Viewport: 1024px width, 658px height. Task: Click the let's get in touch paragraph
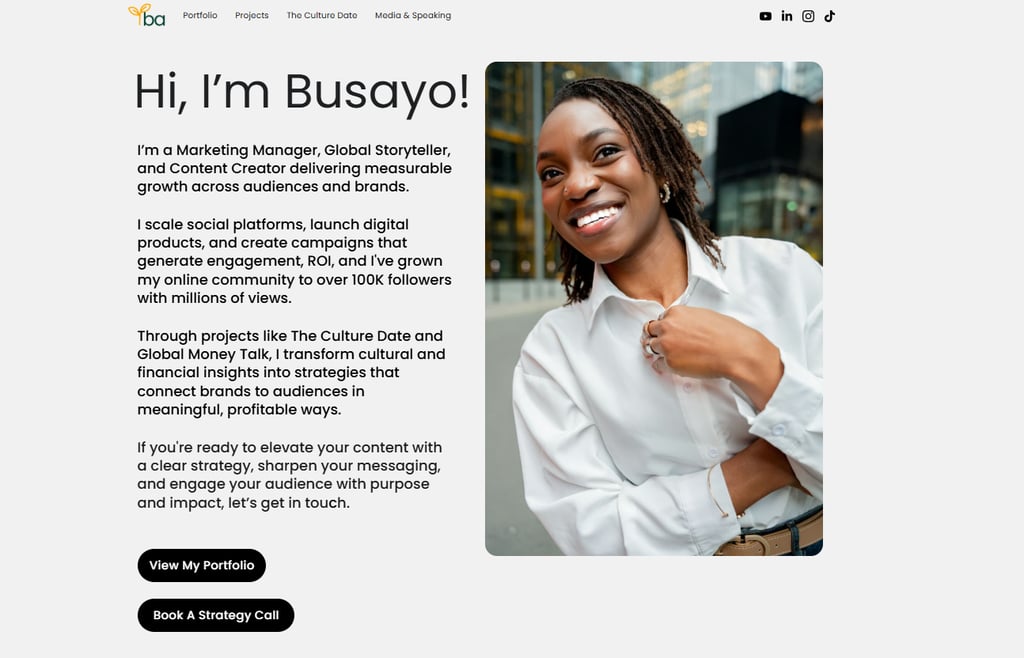click(x=289, y=475)
